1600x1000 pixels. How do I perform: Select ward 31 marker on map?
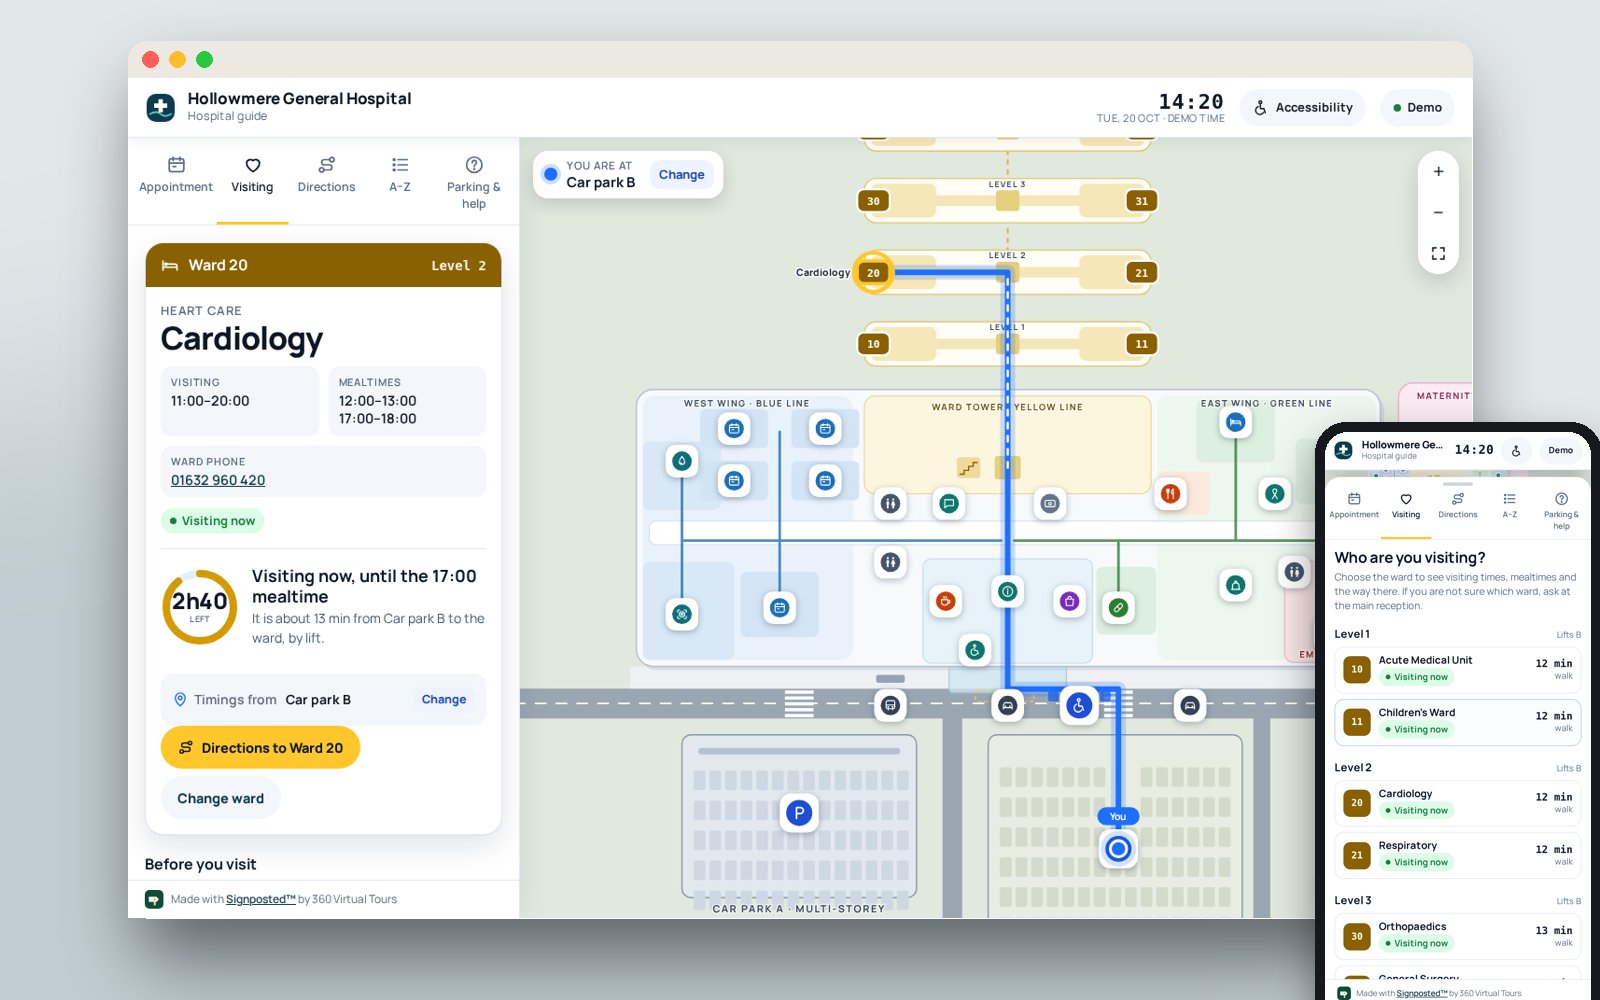coord(1141,201)
